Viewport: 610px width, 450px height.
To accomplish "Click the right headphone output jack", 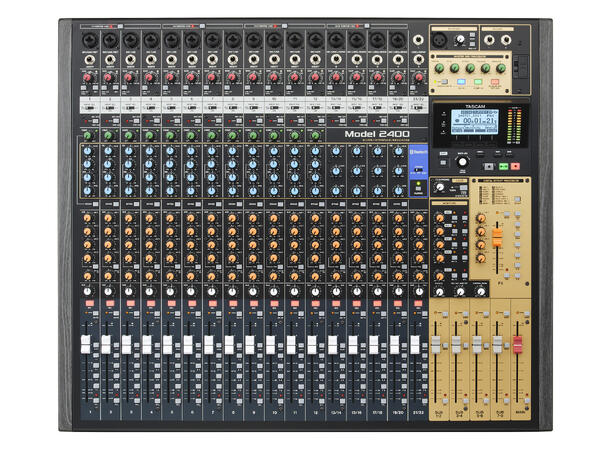I will pyautogui.click(x=506, y=39).
